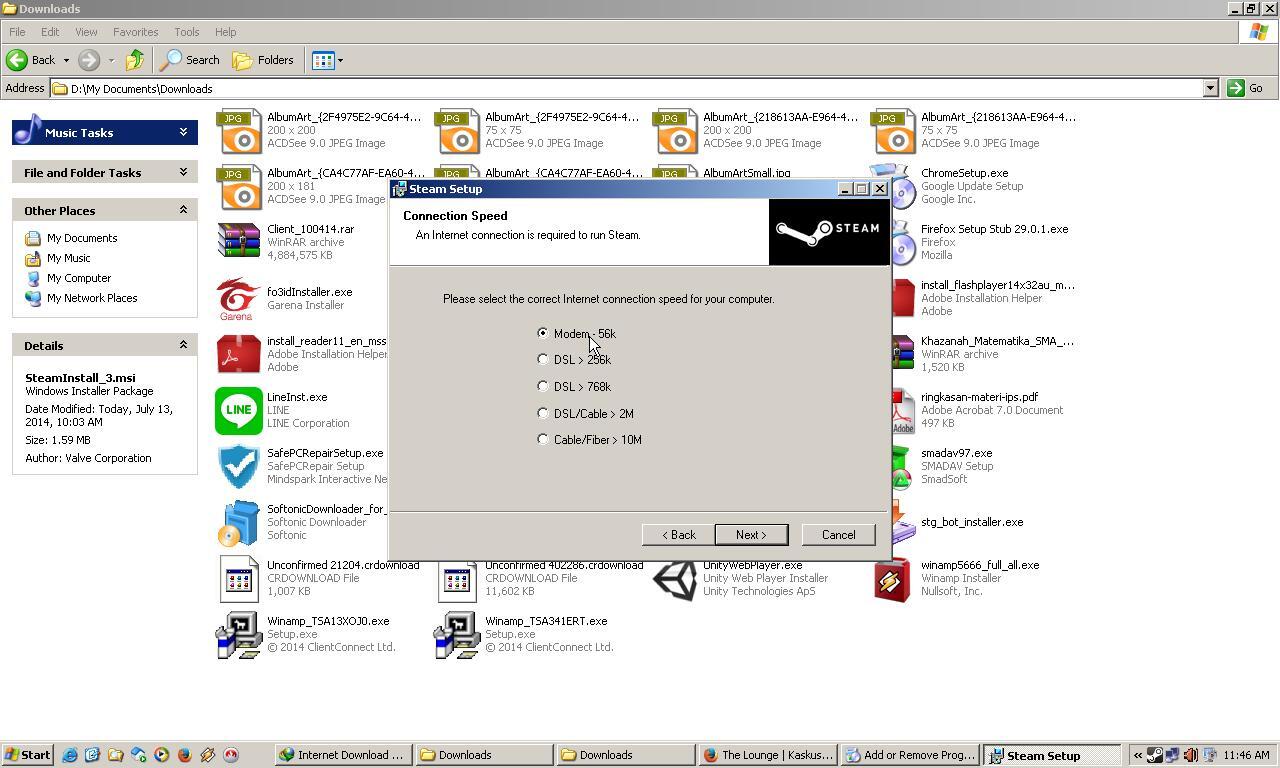Select ringkasan-materi-ips.pdf Adobe icon
Viewport: 1280px width, 768px height.
pos(901,410)
